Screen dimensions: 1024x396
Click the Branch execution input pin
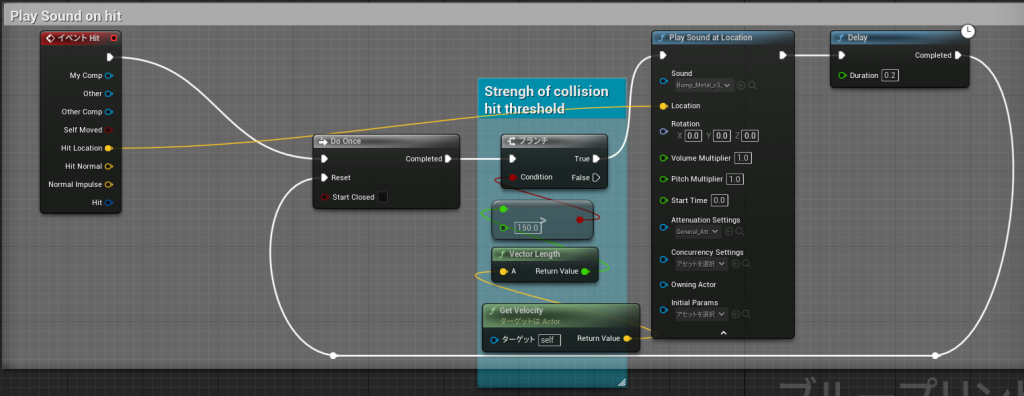pos(513,159)
